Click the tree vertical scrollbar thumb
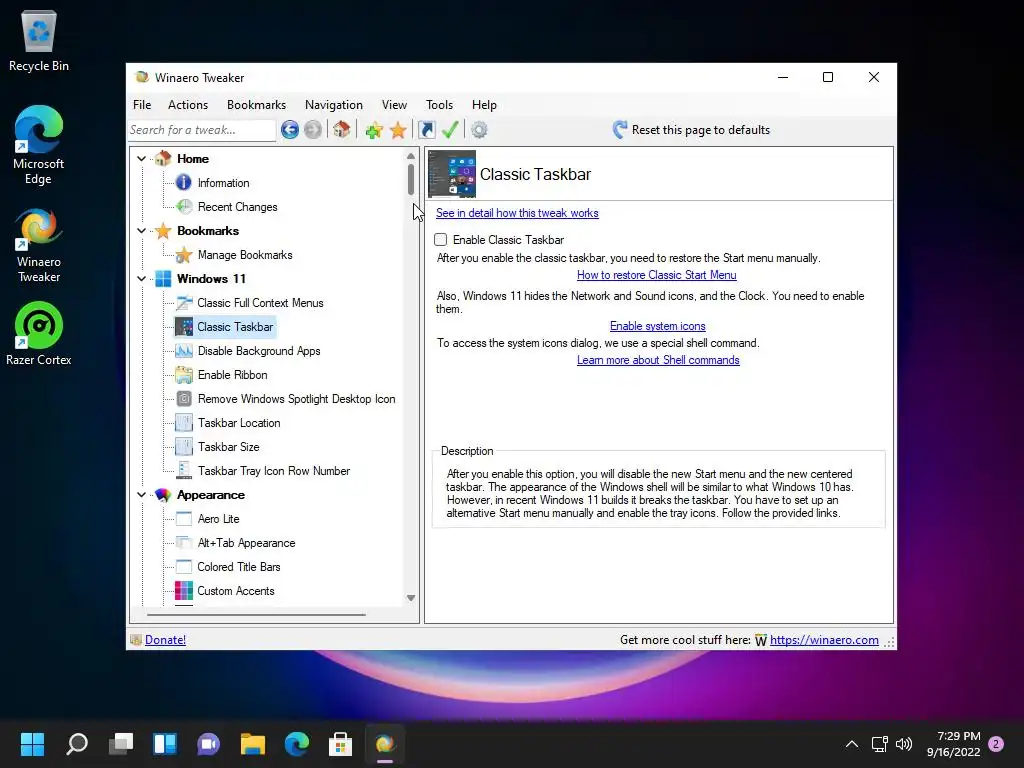1024x768 pixels. pos(411,179)
